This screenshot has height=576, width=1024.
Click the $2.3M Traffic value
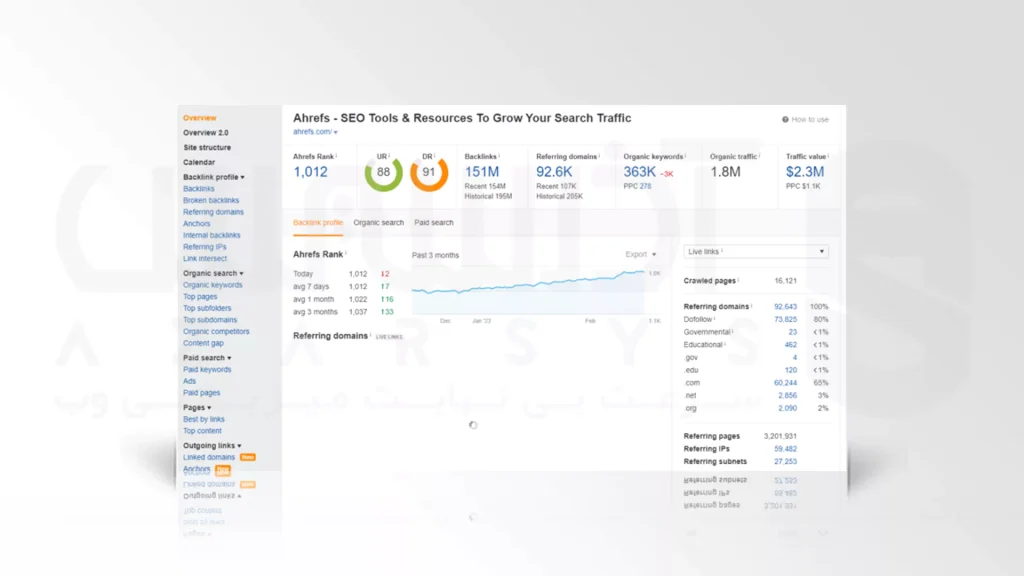(x=805, y=172)
